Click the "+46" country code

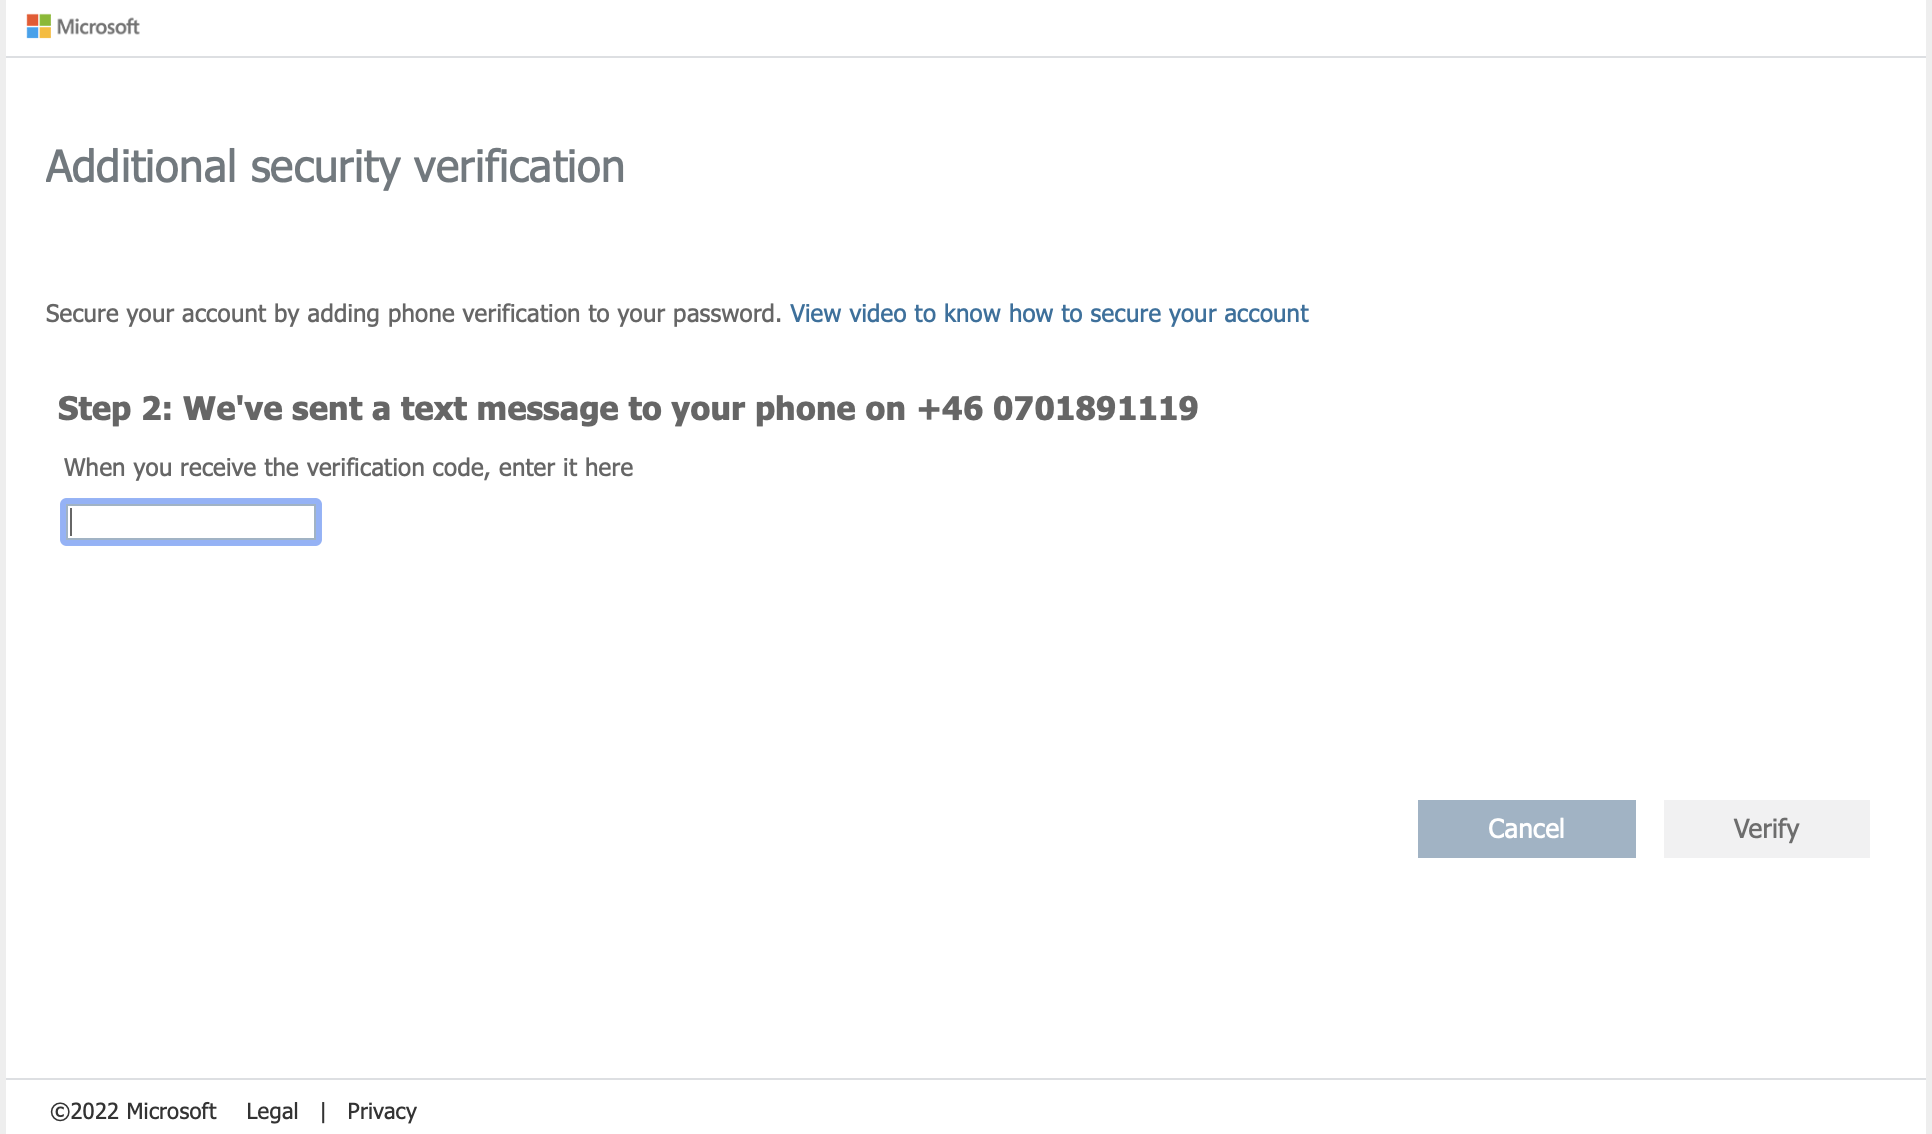point(949,409)
